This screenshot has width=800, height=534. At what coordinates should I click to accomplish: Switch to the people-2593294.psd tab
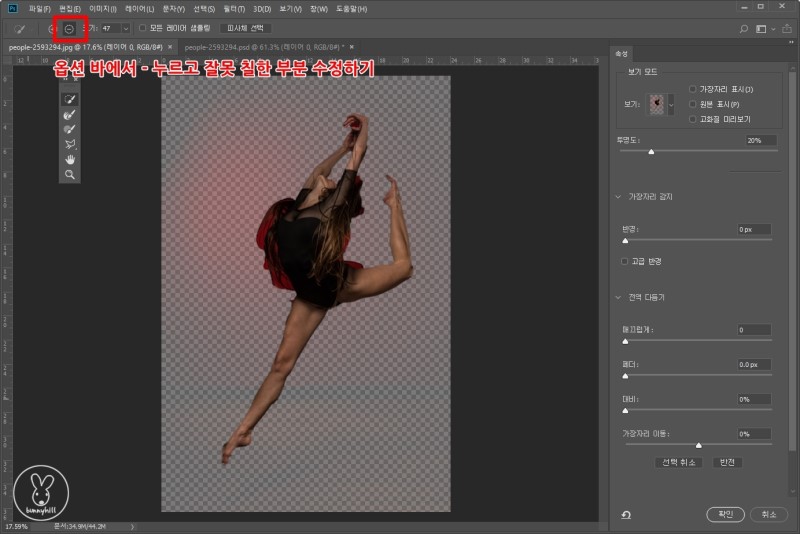click(x=265, y=47)
